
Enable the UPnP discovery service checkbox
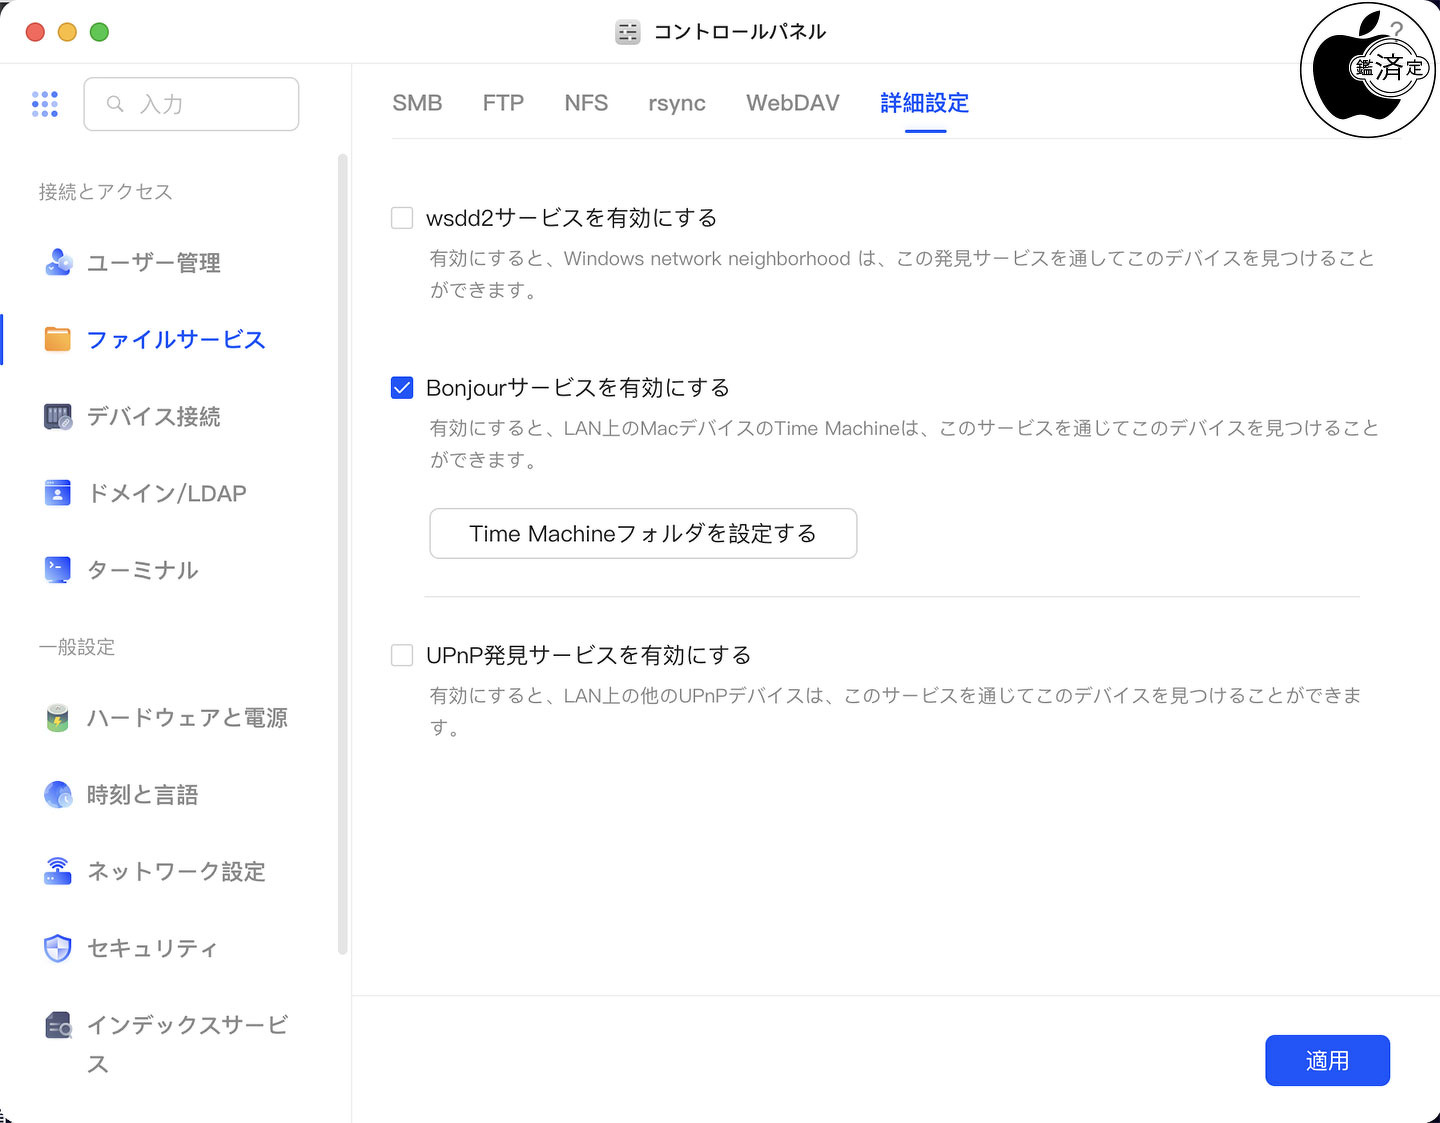click(402, 655)
